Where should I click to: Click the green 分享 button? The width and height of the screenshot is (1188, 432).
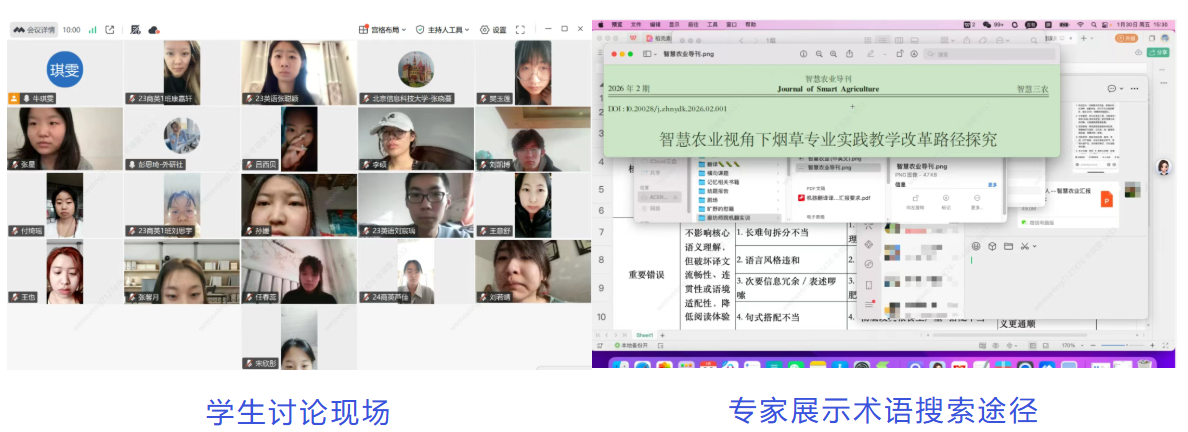[1158, 52]
